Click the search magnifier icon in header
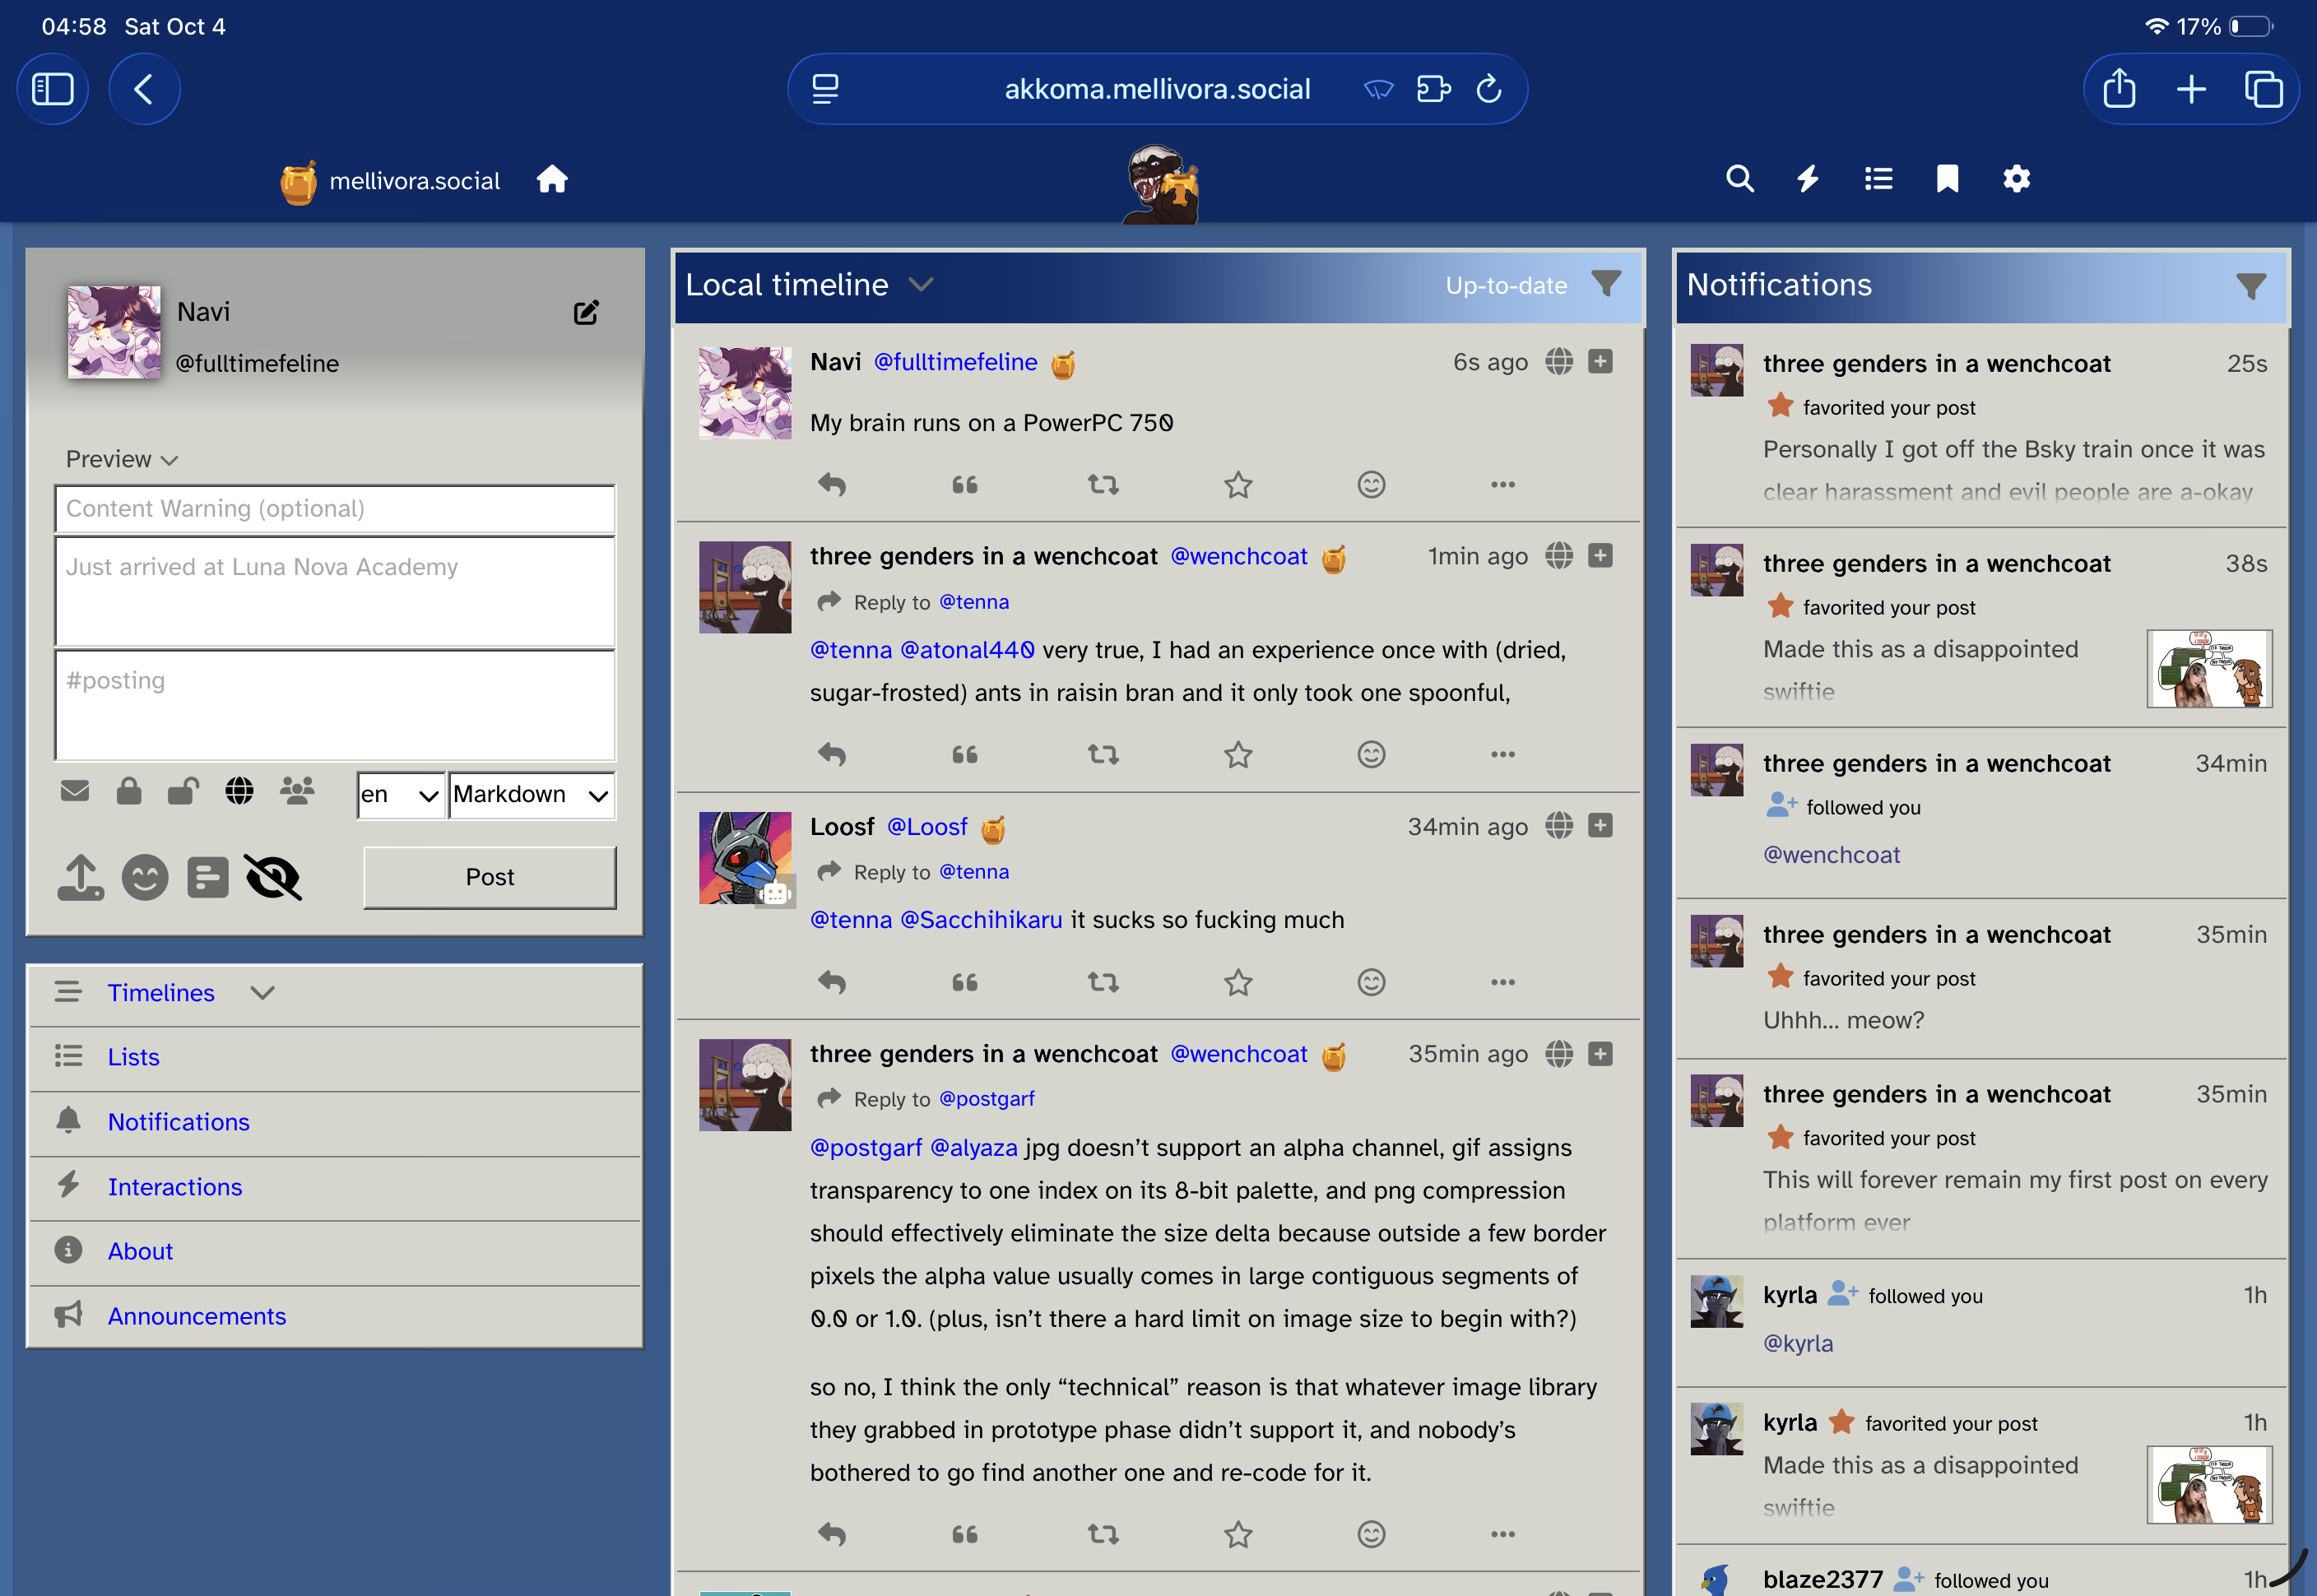The width and height of the screenshot is (2317, 1596). [1739, 179]
